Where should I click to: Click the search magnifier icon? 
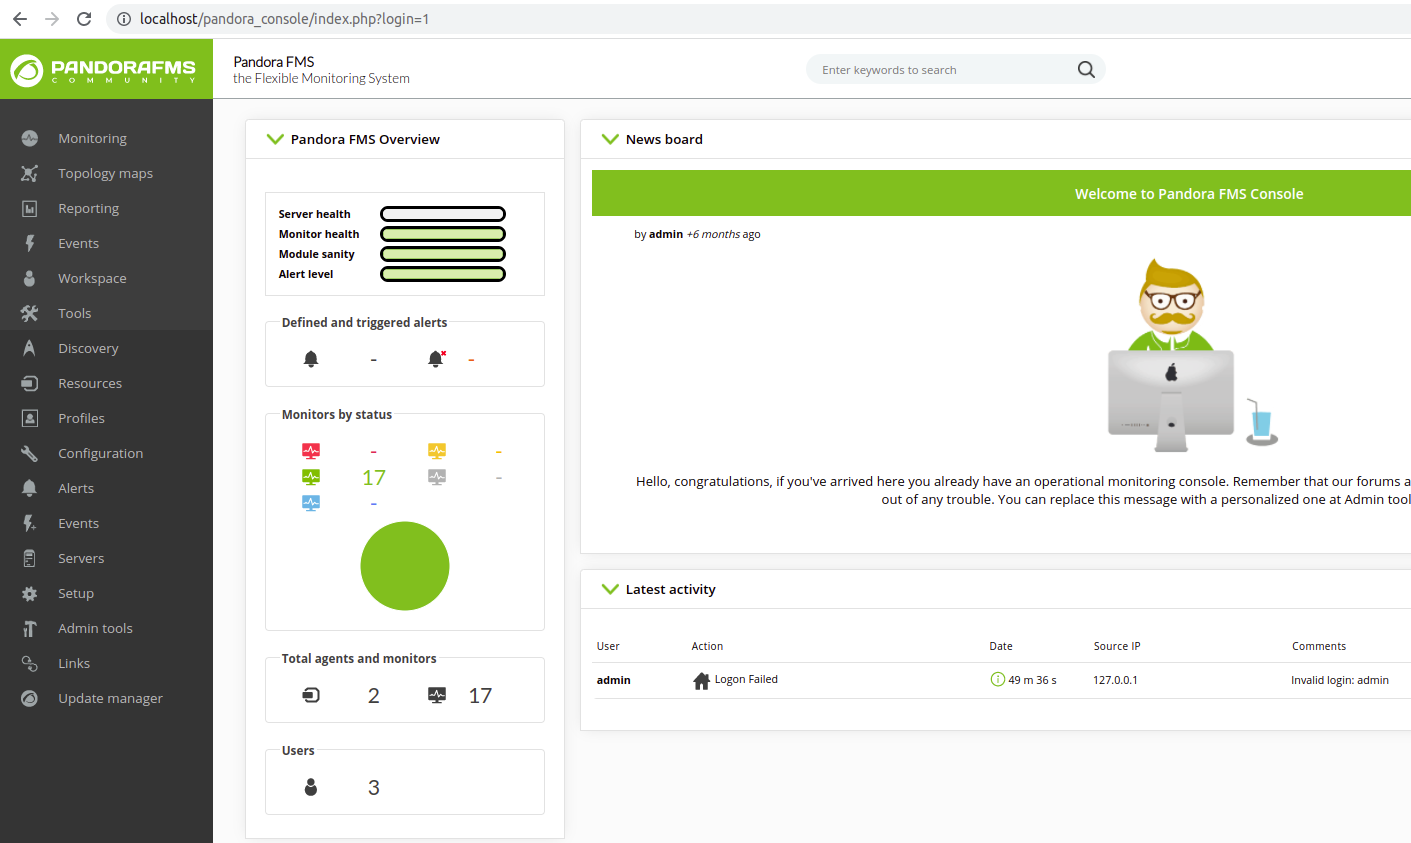click(x=1086, y=70)
